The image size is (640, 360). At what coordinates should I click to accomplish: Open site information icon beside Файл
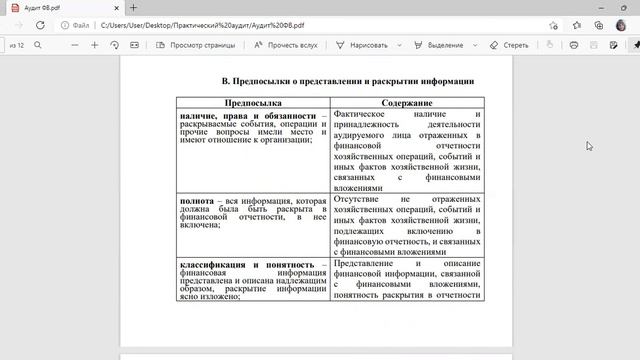(65, 25)
